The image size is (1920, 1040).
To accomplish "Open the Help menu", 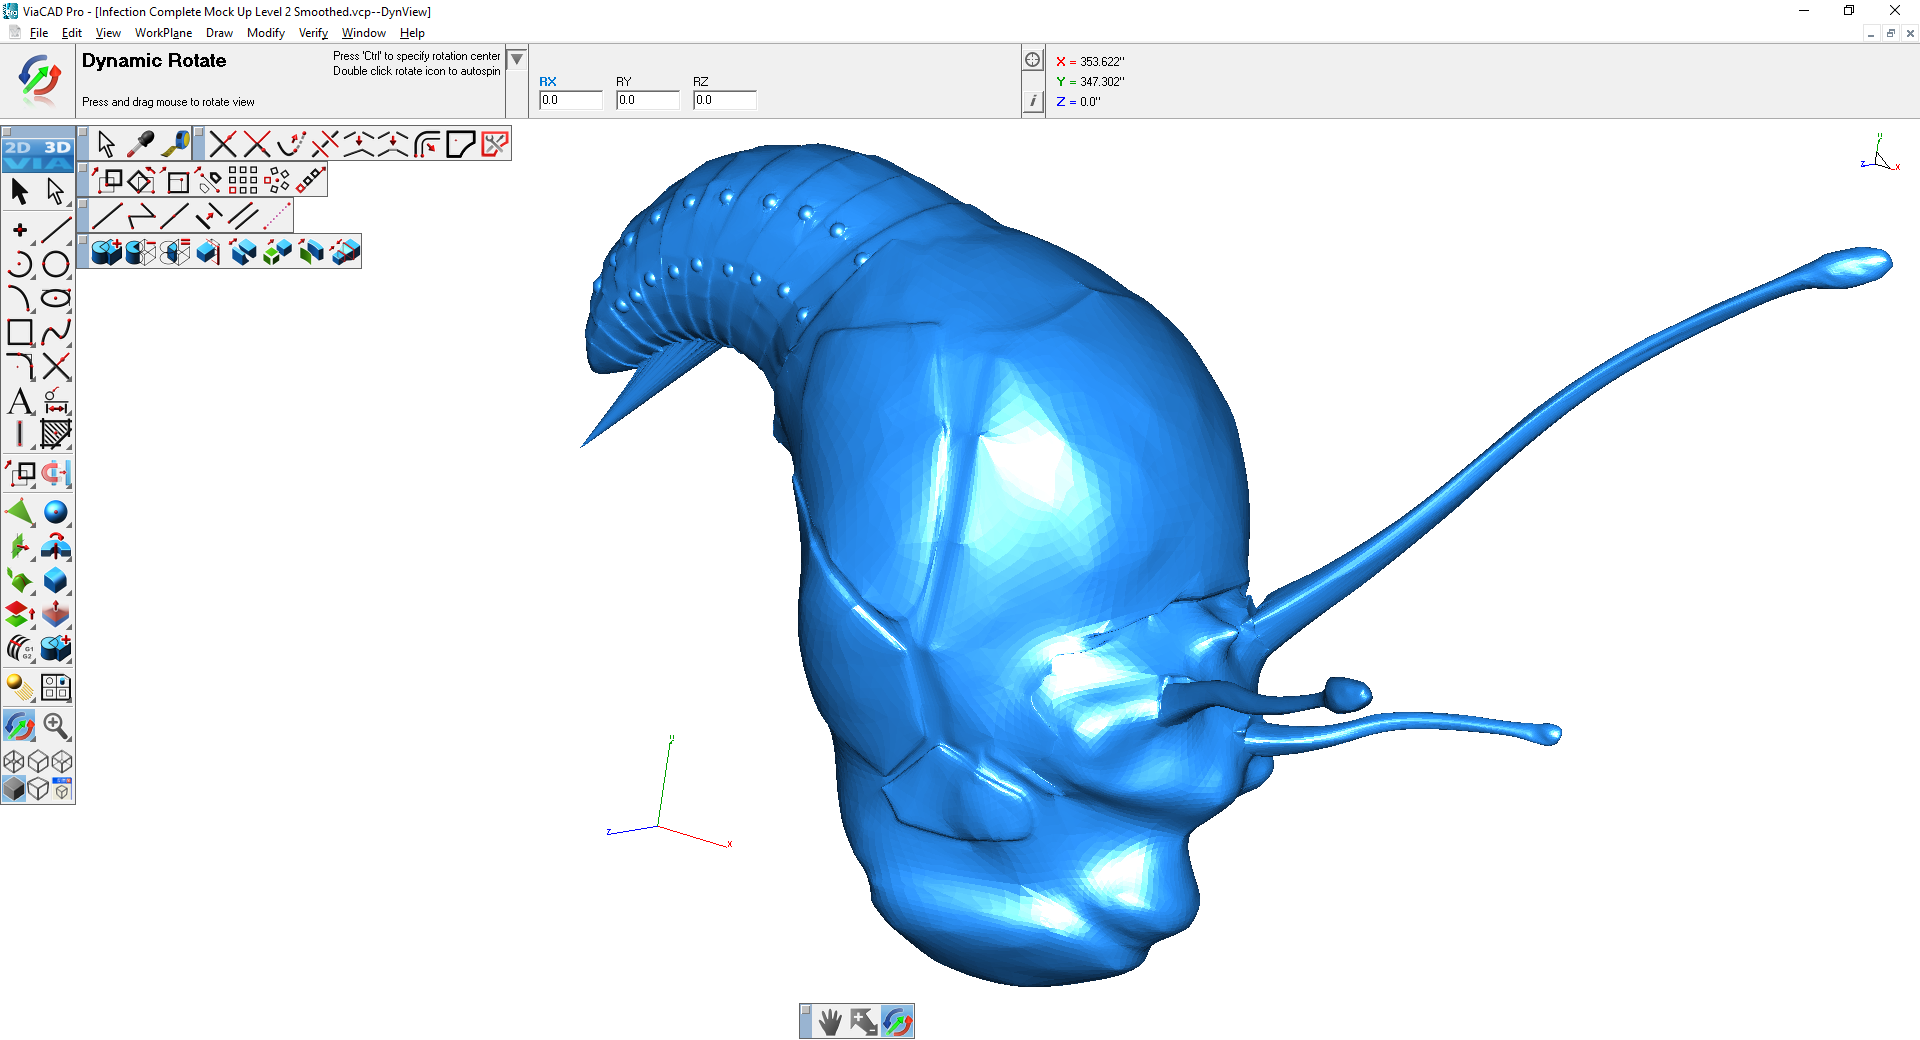I will point(412,33).
